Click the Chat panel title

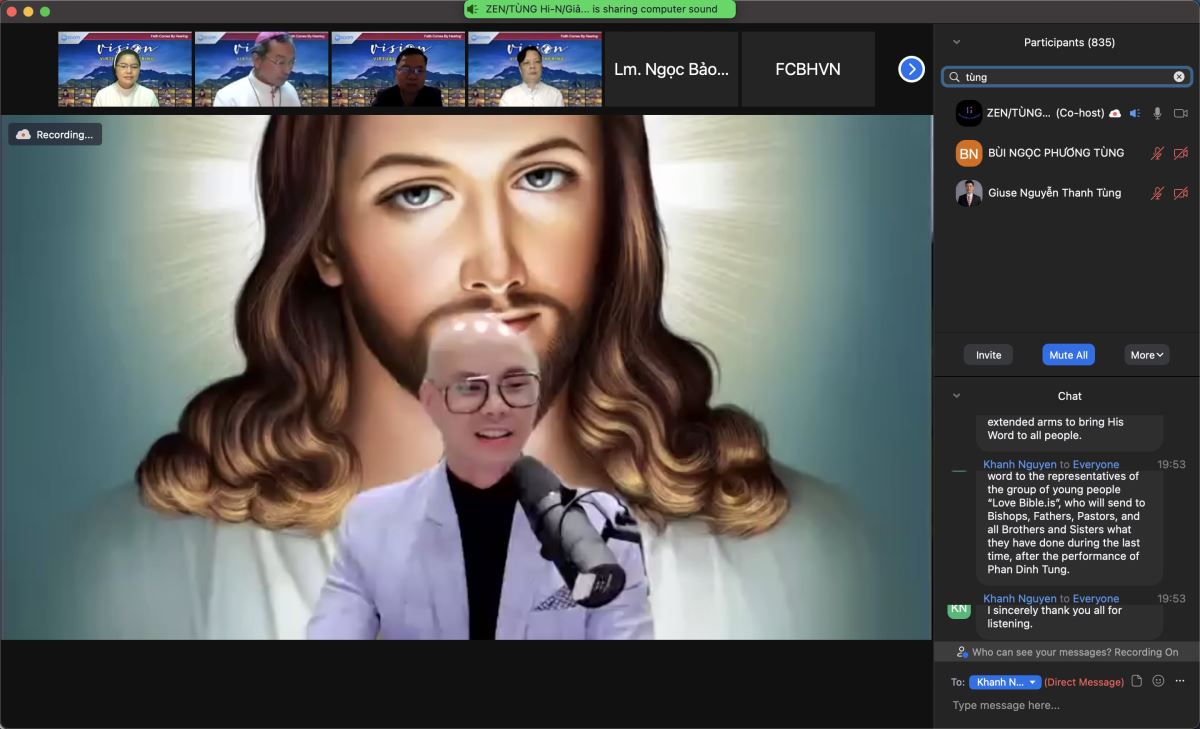click(1070, 396)
